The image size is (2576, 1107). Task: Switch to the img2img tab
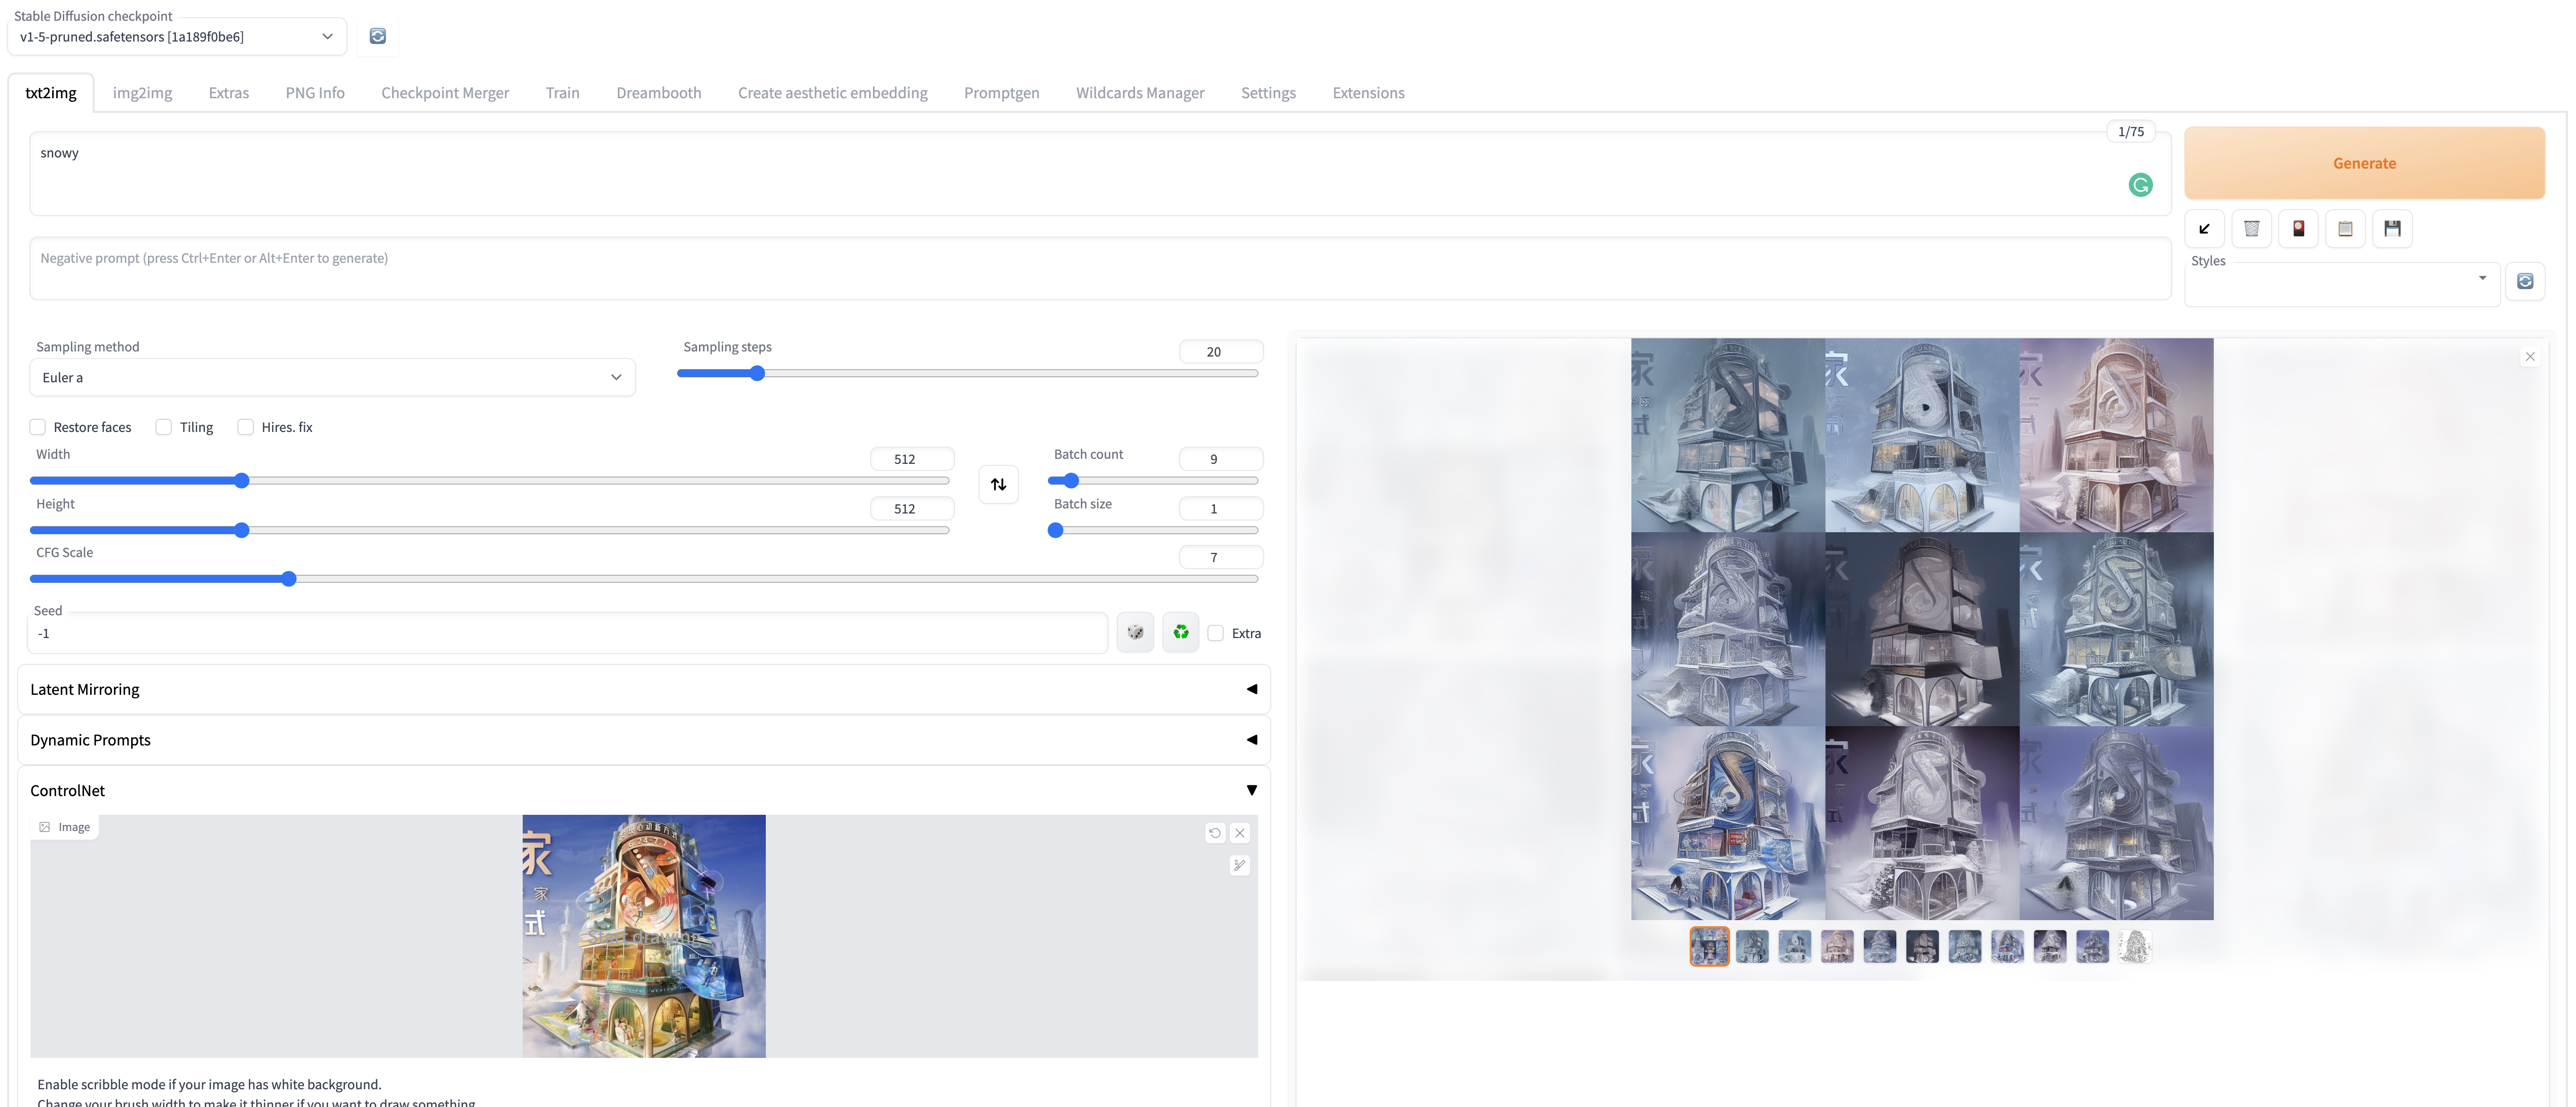[x=142, y=93]
